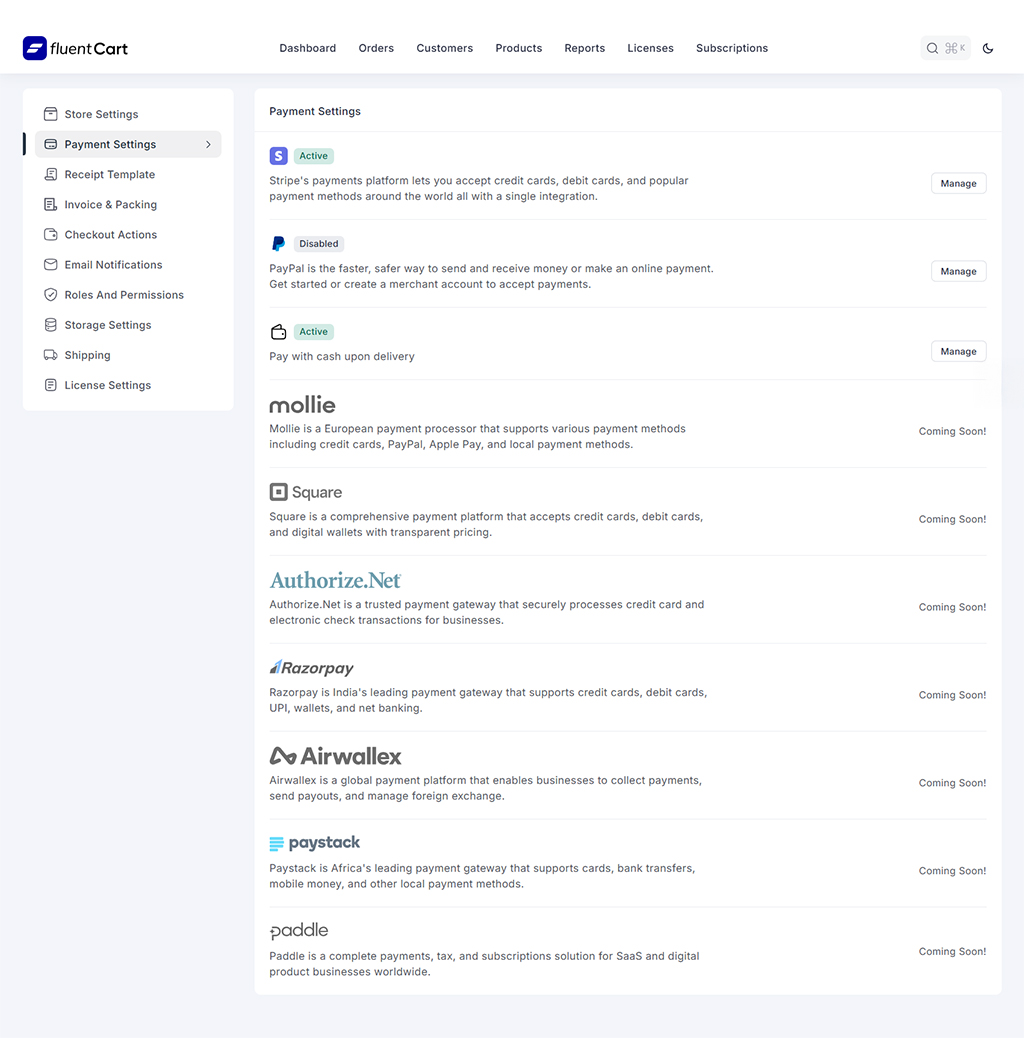Click Manage button for PayPal
This screenshot has height=1038, width=1024.
click(958, 271)
